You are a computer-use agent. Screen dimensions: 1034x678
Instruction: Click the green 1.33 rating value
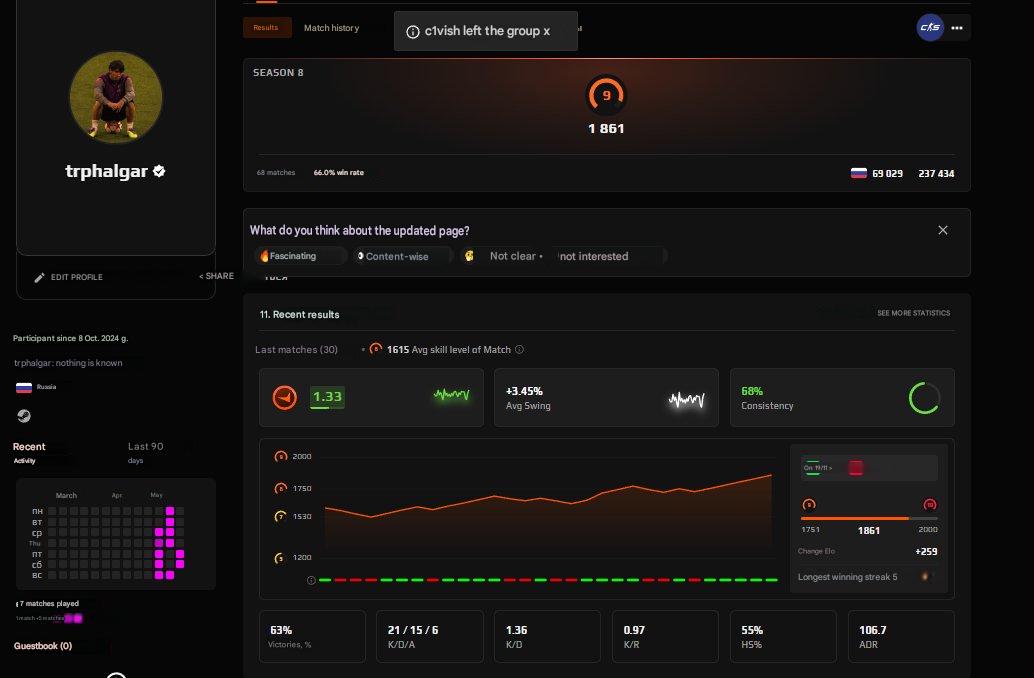point(327,396)
